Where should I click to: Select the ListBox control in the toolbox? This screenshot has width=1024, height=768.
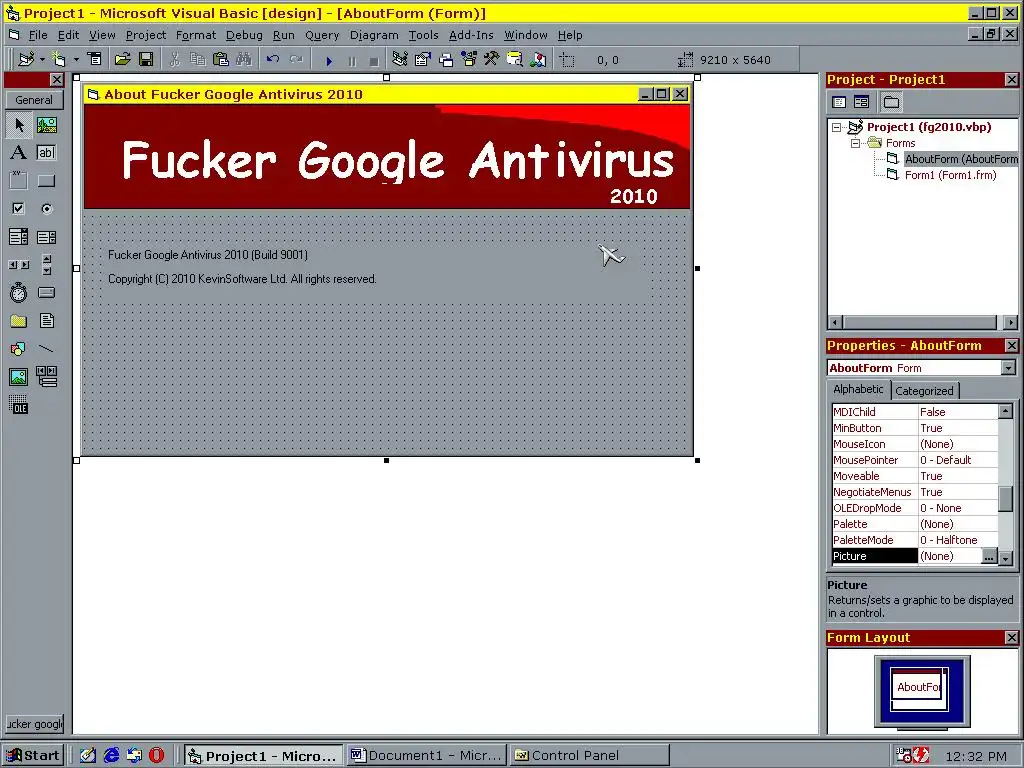46,236
